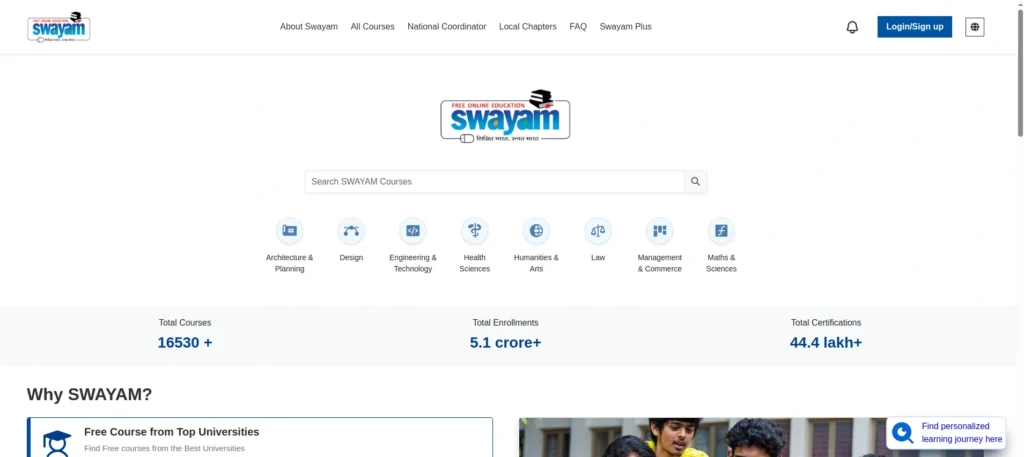Click the Total Enrollments label
This screenshot has width=1024, height=457.
(505, 323)
